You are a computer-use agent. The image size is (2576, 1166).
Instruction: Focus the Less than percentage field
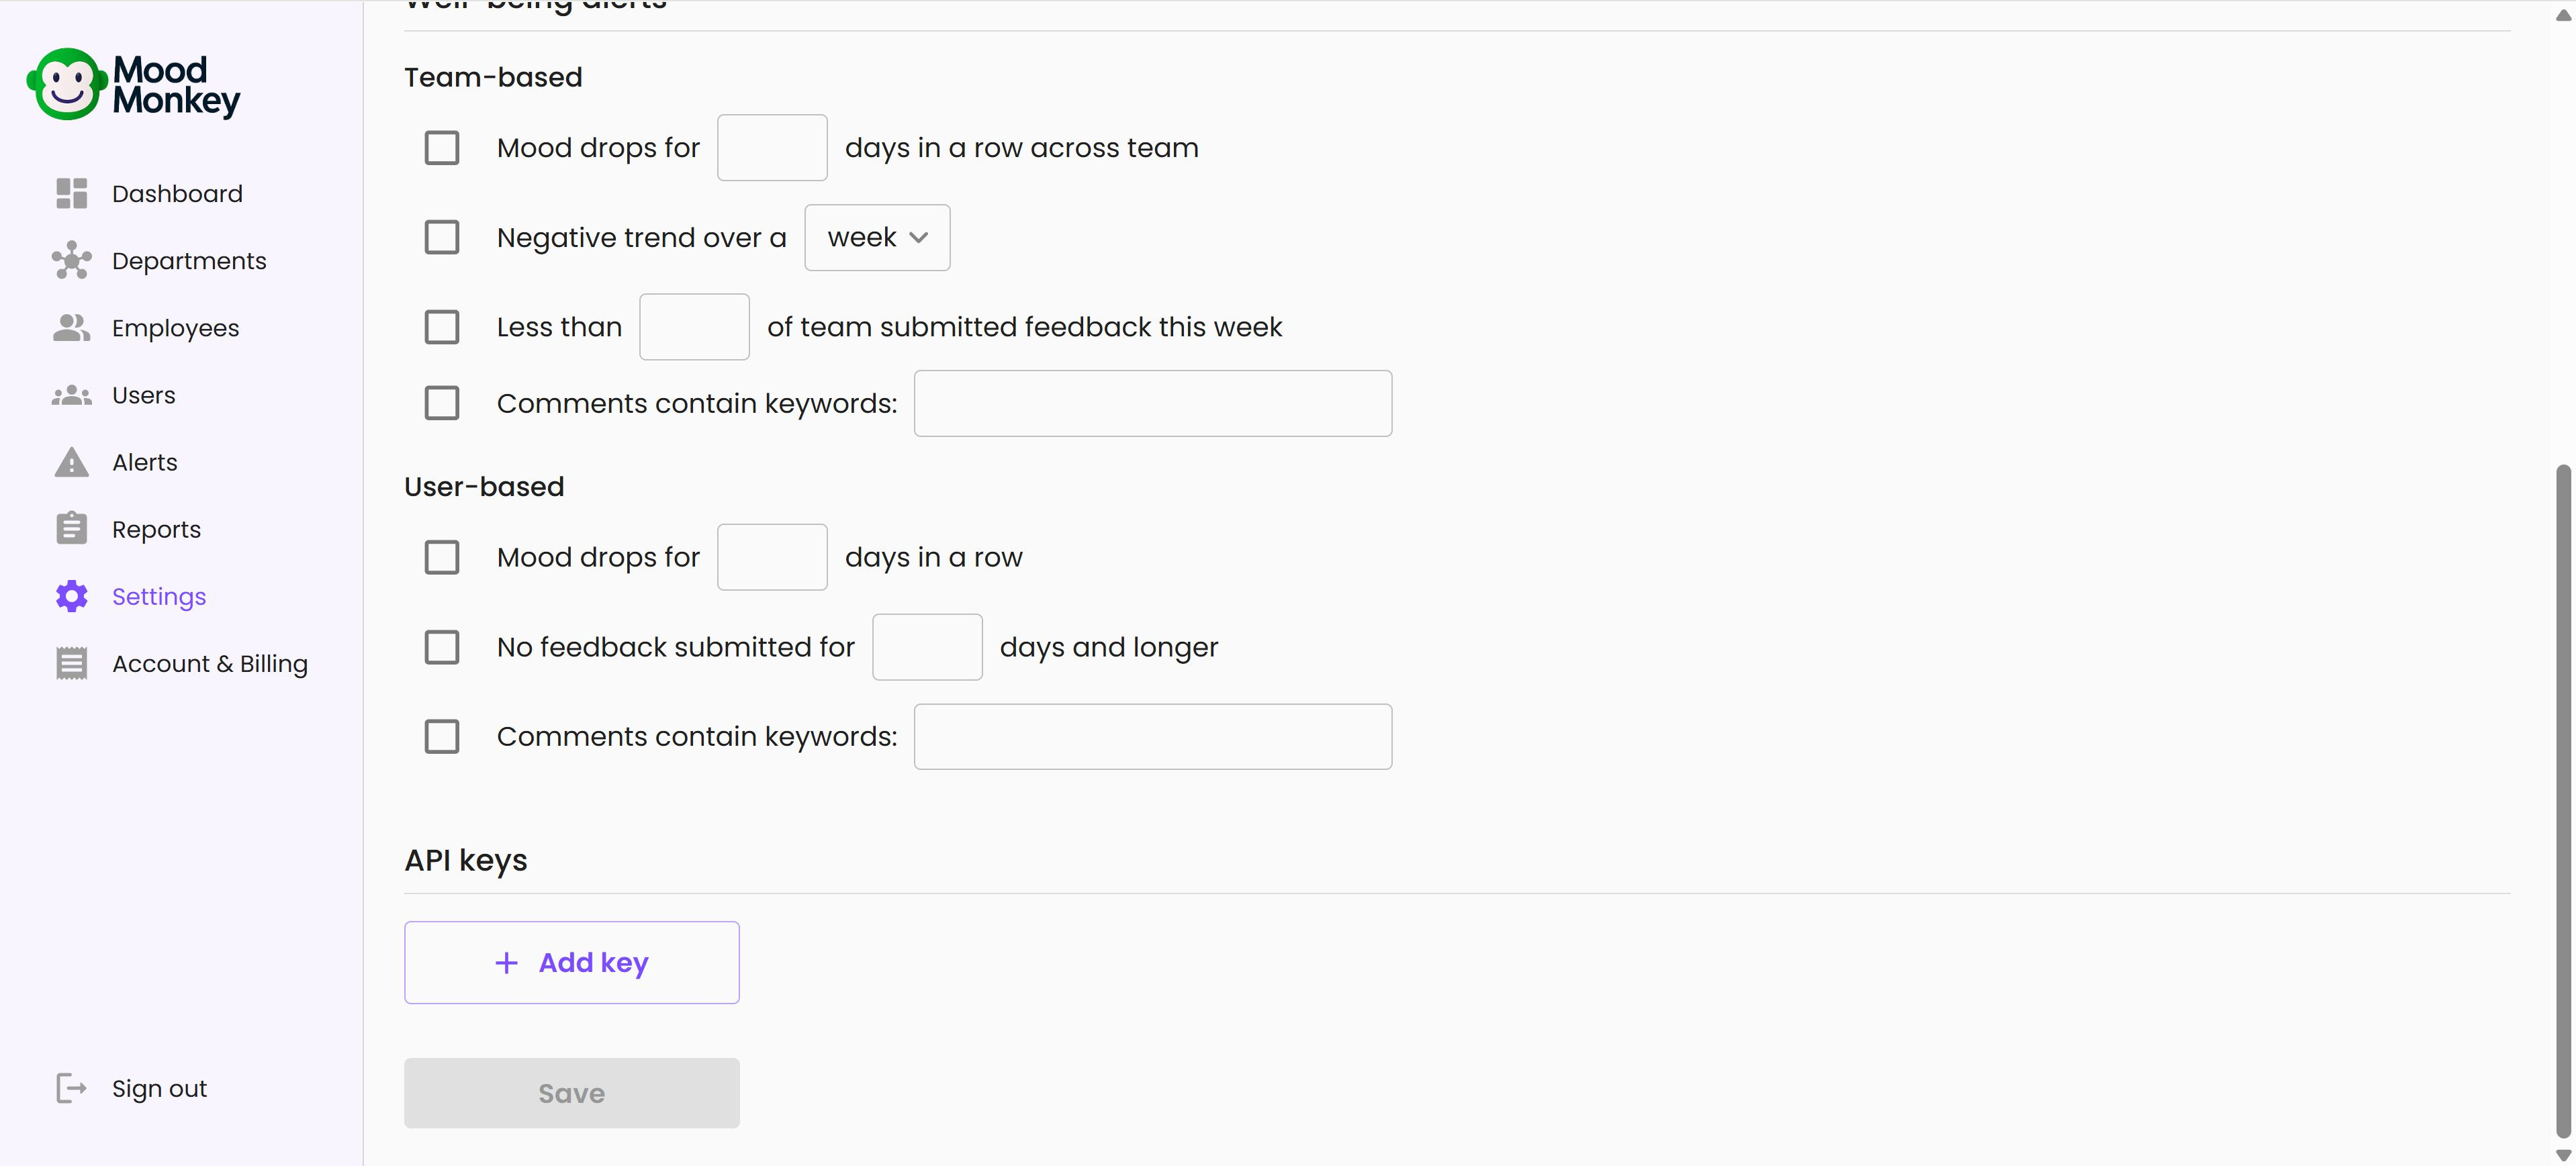click(x=694, y=327)
